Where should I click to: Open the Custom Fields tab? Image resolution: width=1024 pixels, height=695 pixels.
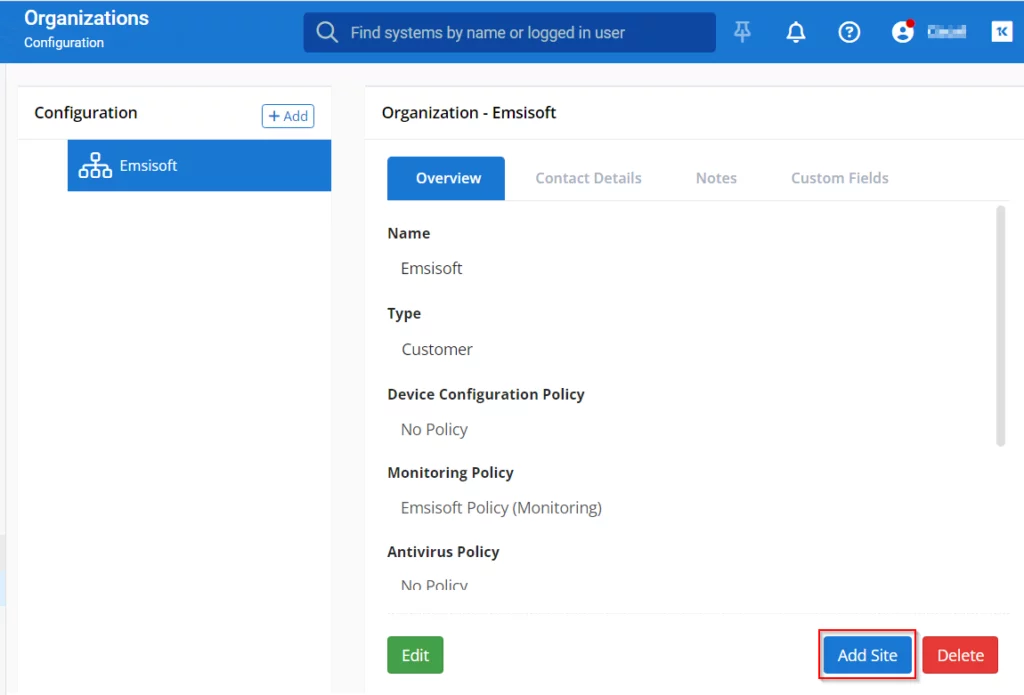click(x=839, y=178)
